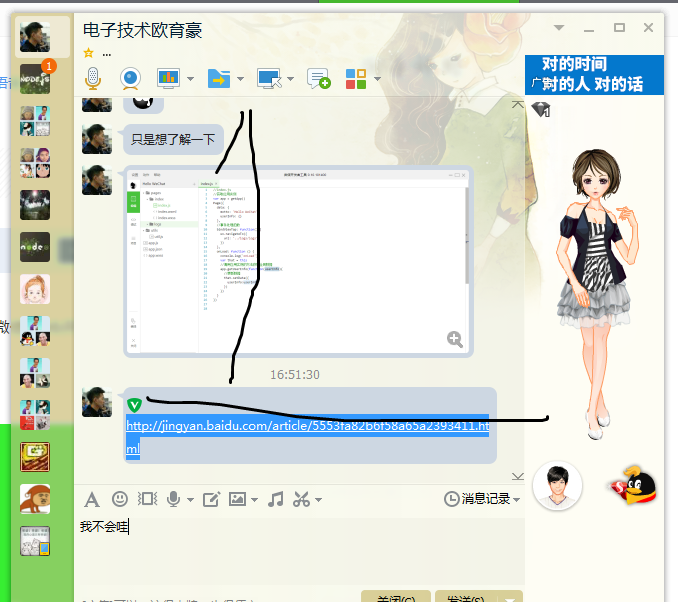Click the QQ show female avatar figure
Viewport: 678px width, 602px height.
coord(598,294)
